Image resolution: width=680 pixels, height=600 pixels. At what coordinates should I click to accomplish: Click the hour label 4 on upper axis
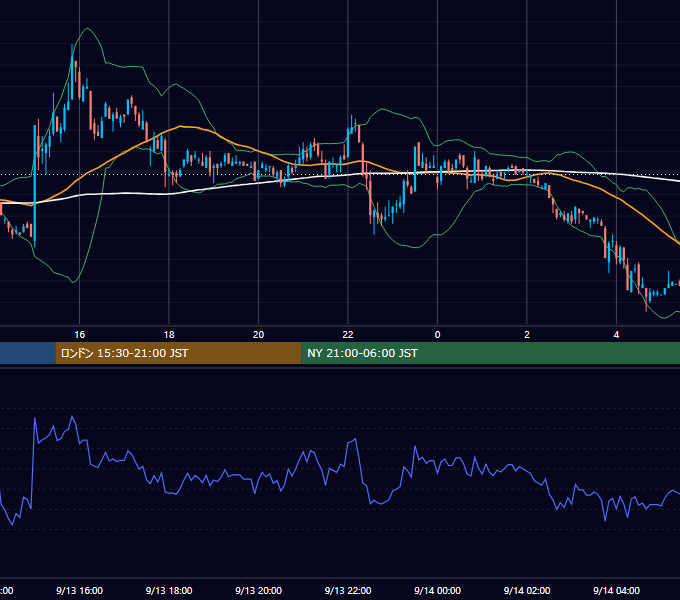[x=616, y=335]
